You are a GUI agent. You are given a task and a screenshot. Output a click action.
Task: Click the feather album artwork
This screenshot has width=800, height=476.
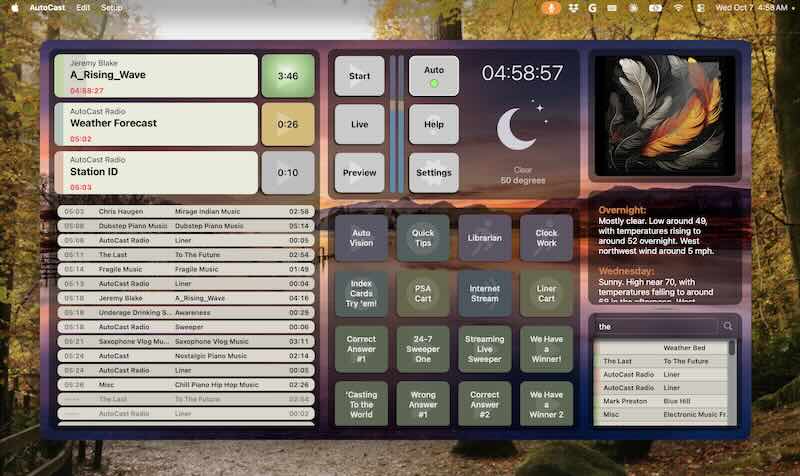click(665, 116)
